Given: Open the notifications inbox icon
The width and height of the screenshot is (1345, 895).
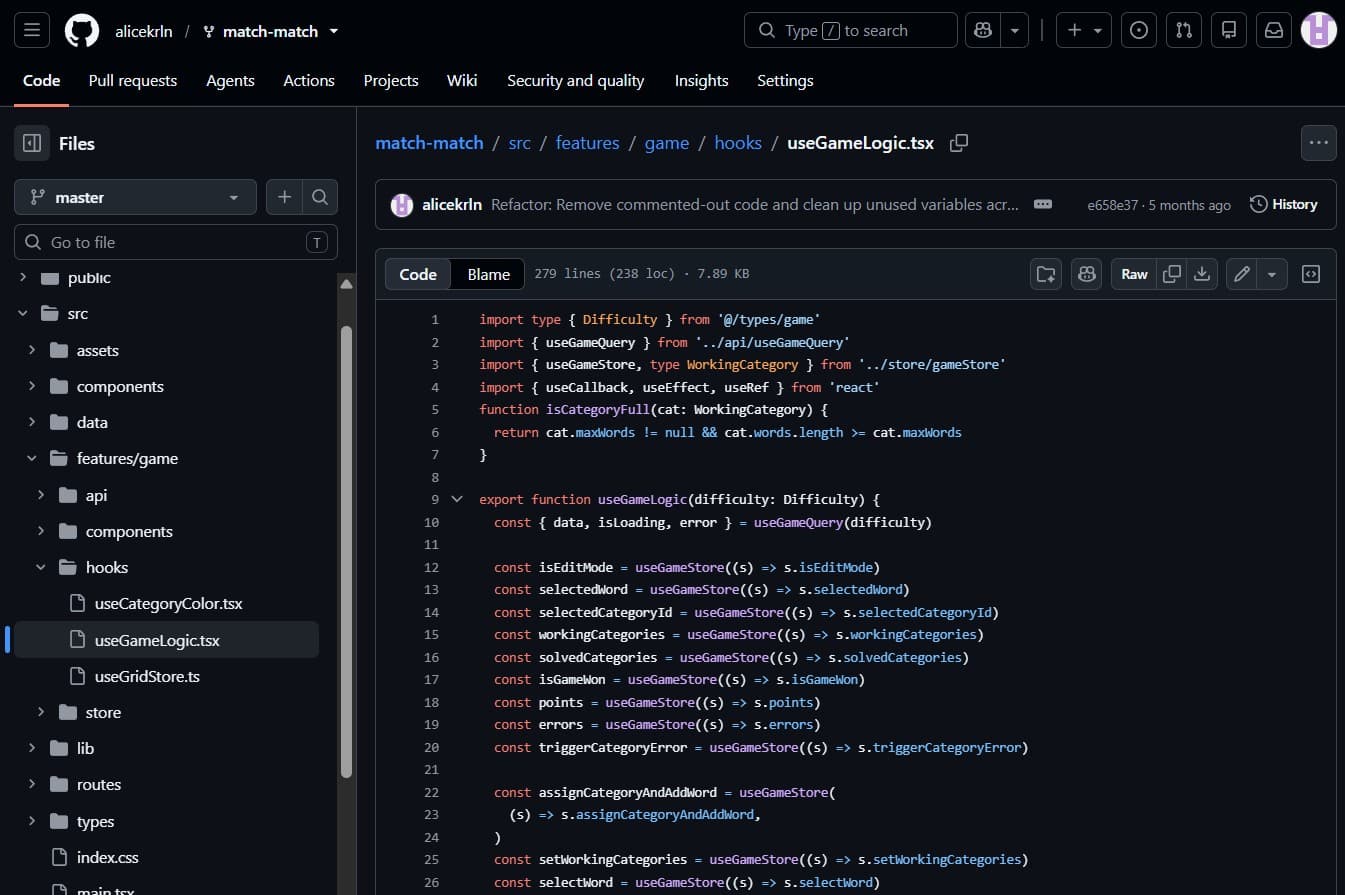Looking at the screenshot, I should click(x=1274, y=31).
